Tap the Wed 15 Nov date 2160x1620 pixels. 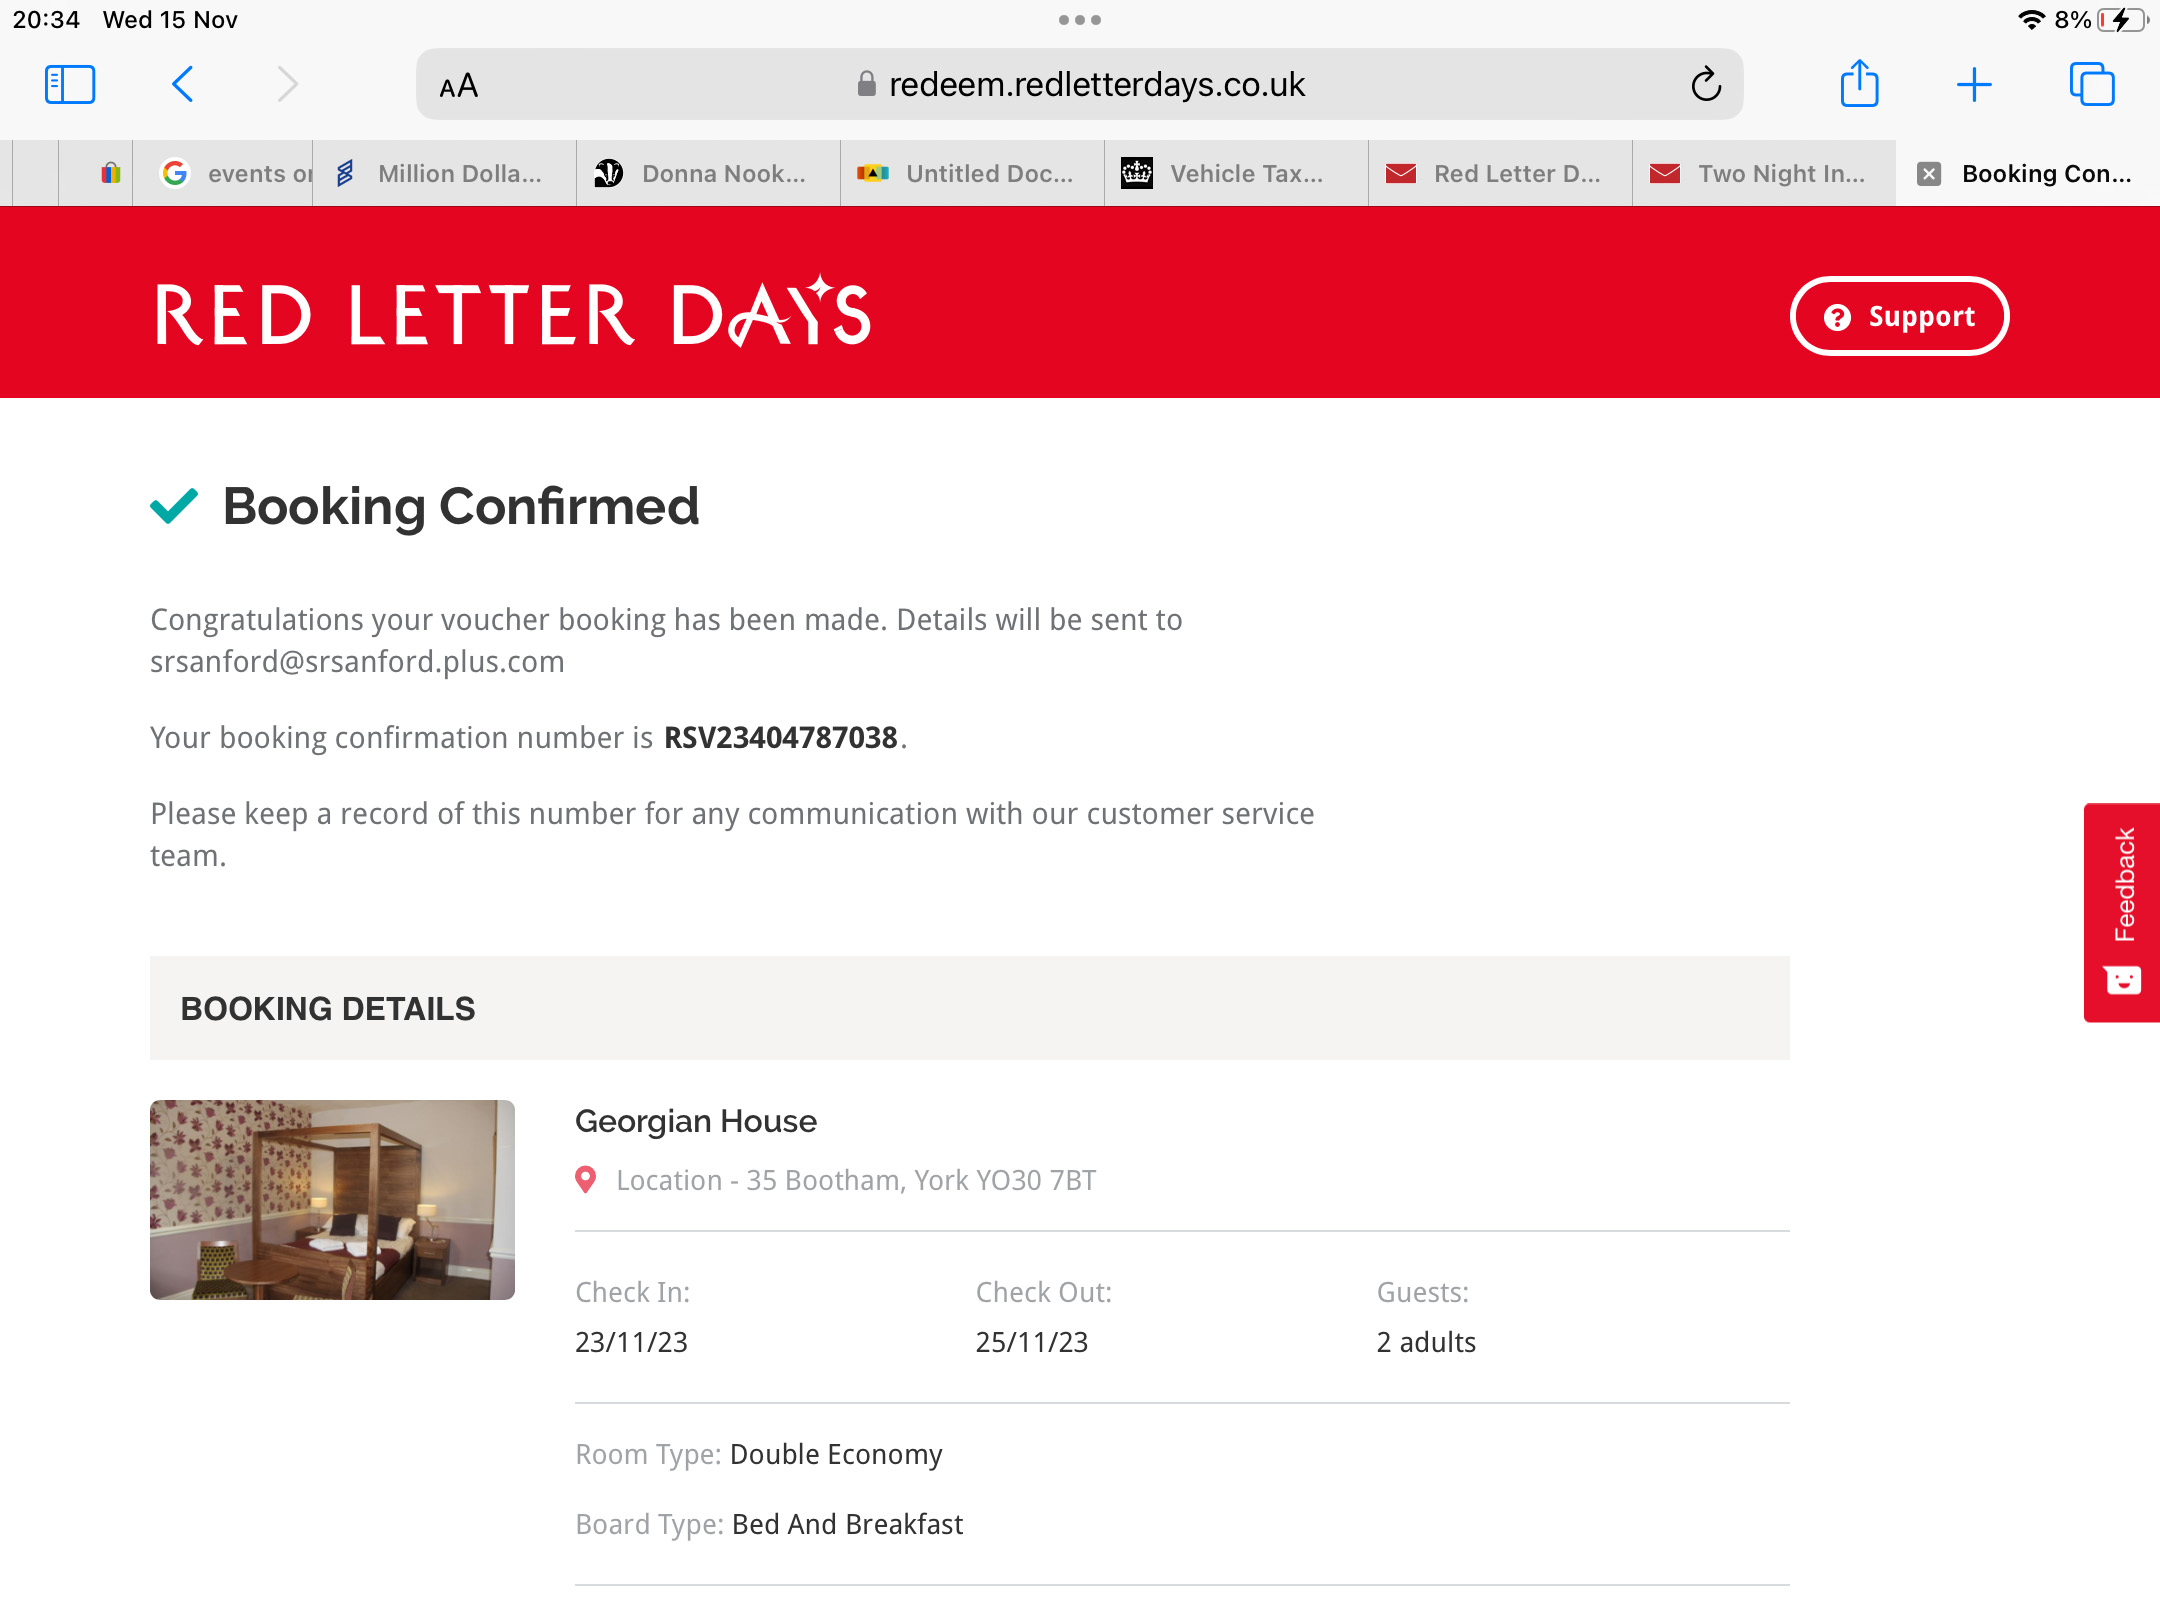click(x=170, y=20)
